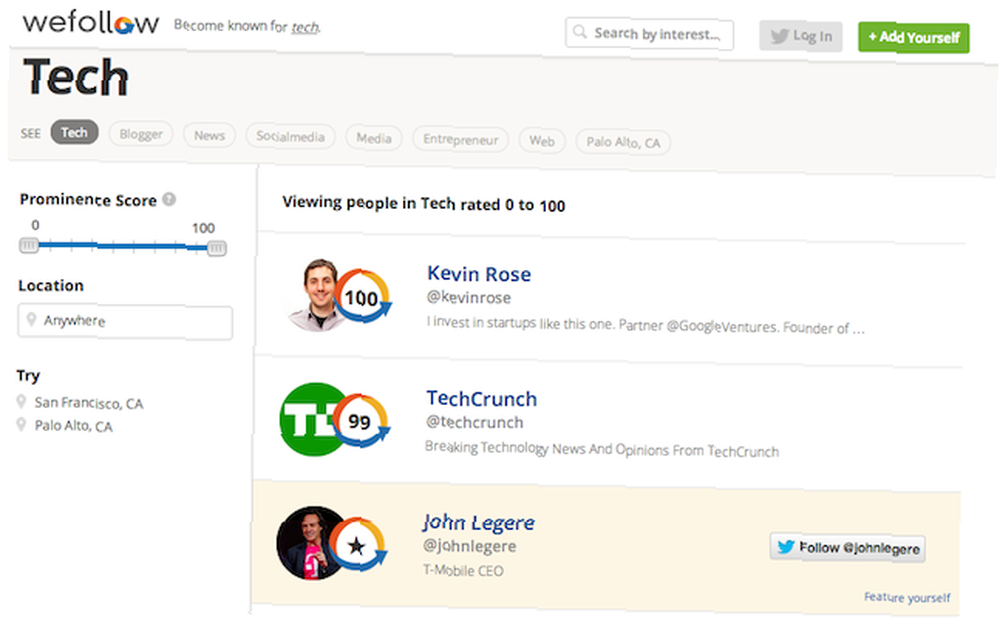Try the San Francisco, CA location
Viewport: 1000px width, 630px height.
coord(89,403)
